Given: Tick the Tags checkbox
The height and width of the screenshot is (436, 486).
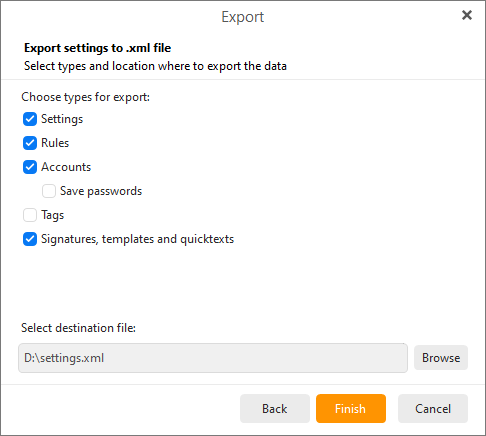Looking at the screenshot, I should [x=30, y=215].
